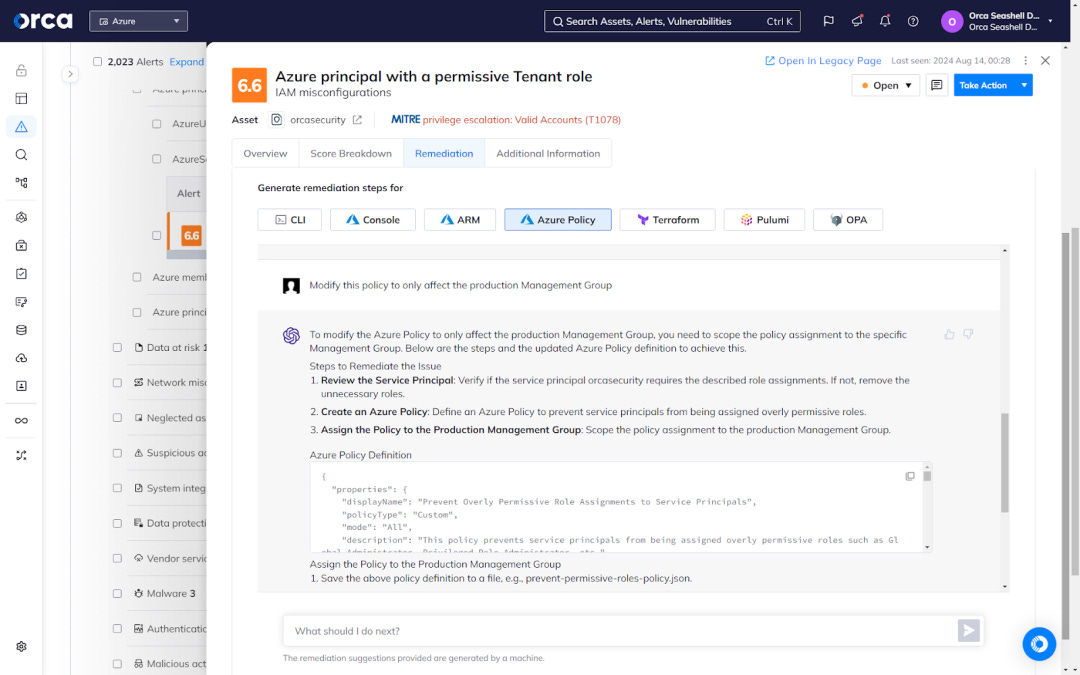1080x675 pixels.
Task: Check the Neglected assets row checkbox
Action: 117,418
